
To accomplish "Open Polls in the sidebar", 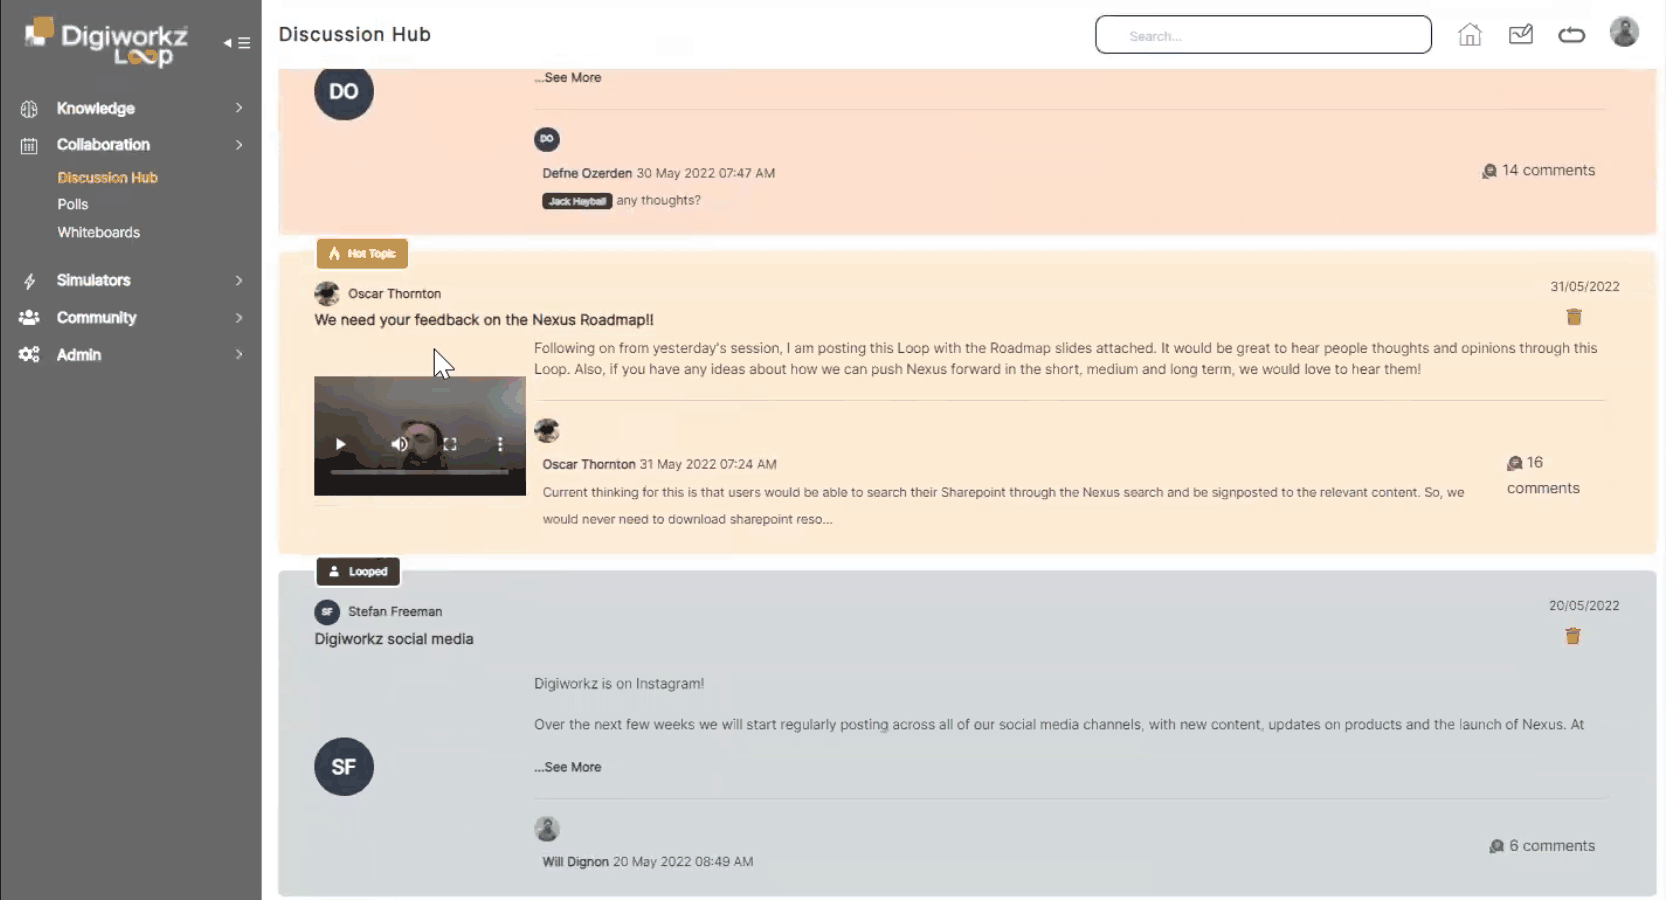I will point(73,204).
